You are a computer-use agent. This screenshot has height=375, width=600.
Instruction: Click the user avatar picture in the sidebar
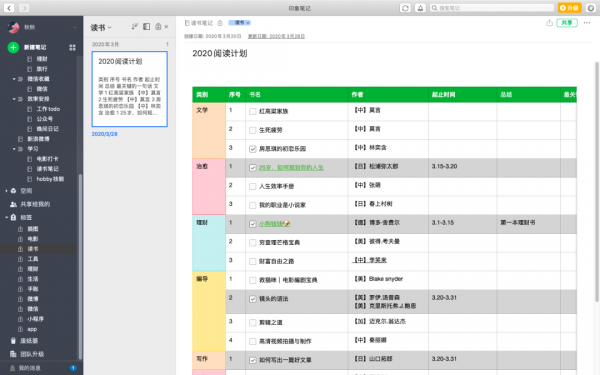pyautogui.click(x=13, y=27)
